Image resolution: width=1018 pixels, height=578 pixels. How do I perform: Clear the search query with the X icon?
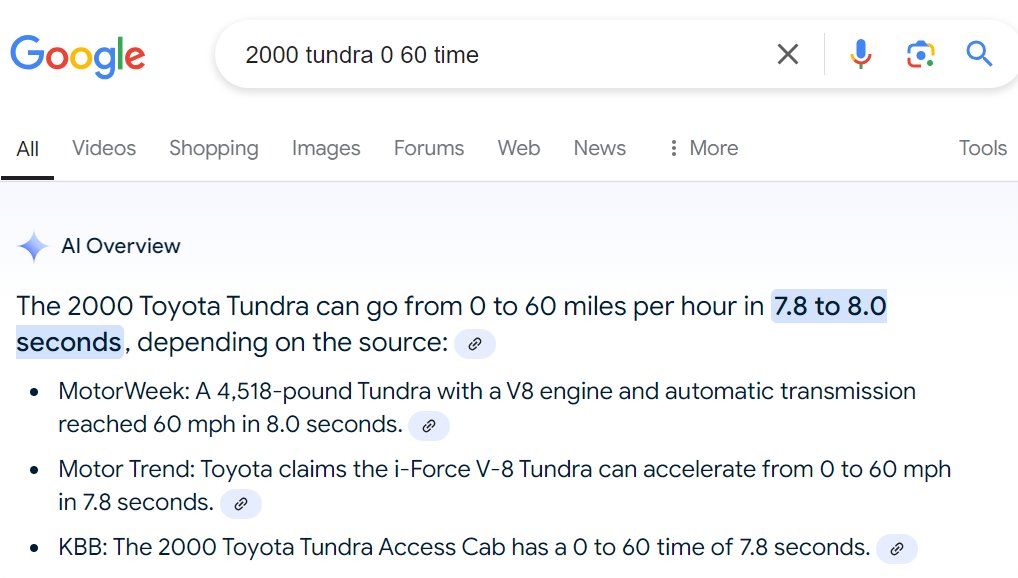click(x=788, y=54)
